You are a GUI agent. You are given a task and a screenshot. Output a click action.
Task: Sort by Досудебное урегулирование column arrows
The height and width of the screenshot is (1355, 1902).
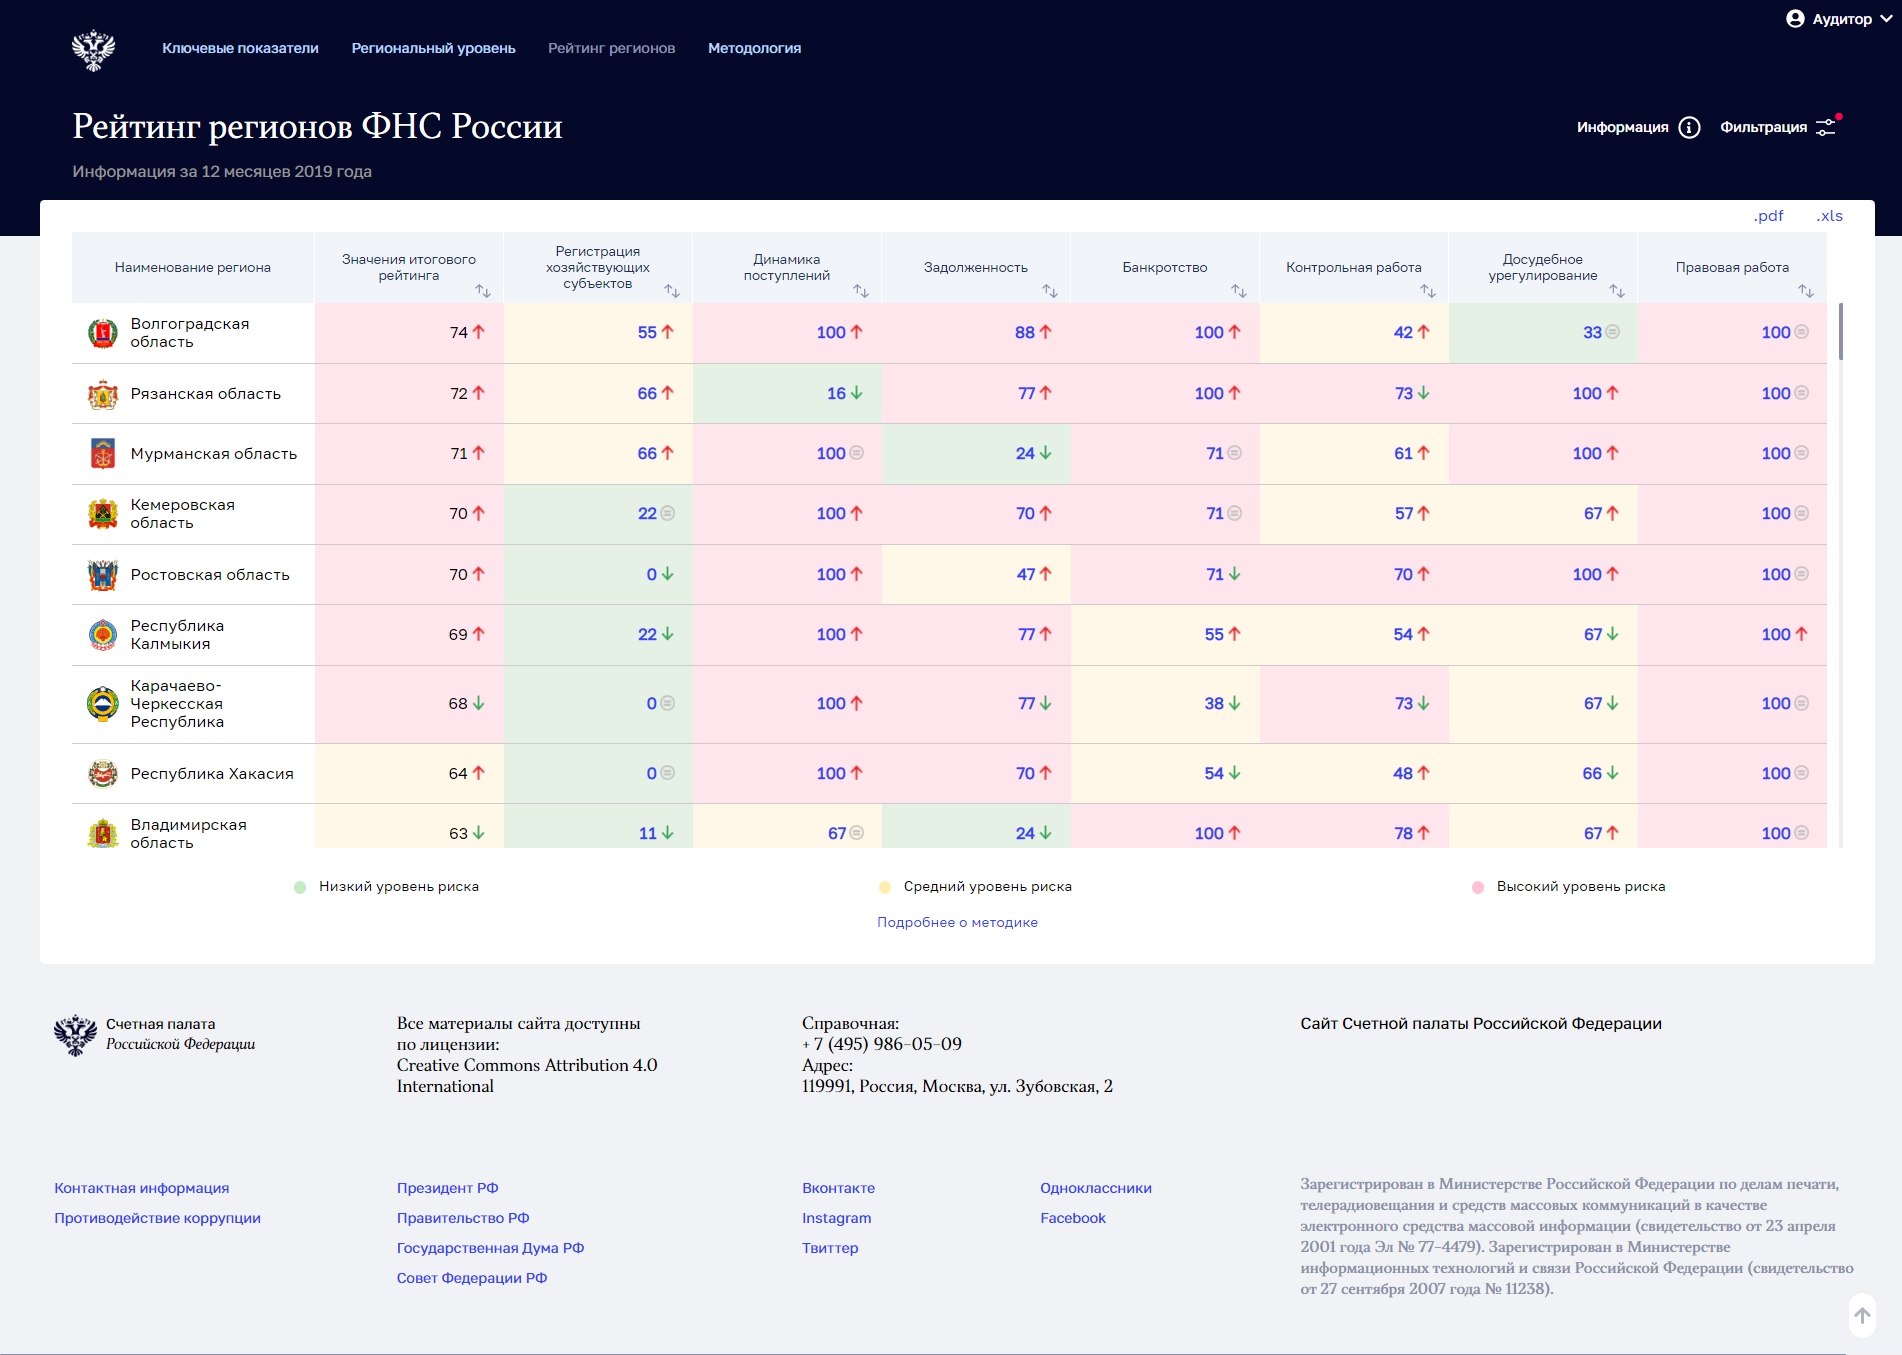(x=1617, y=291)
